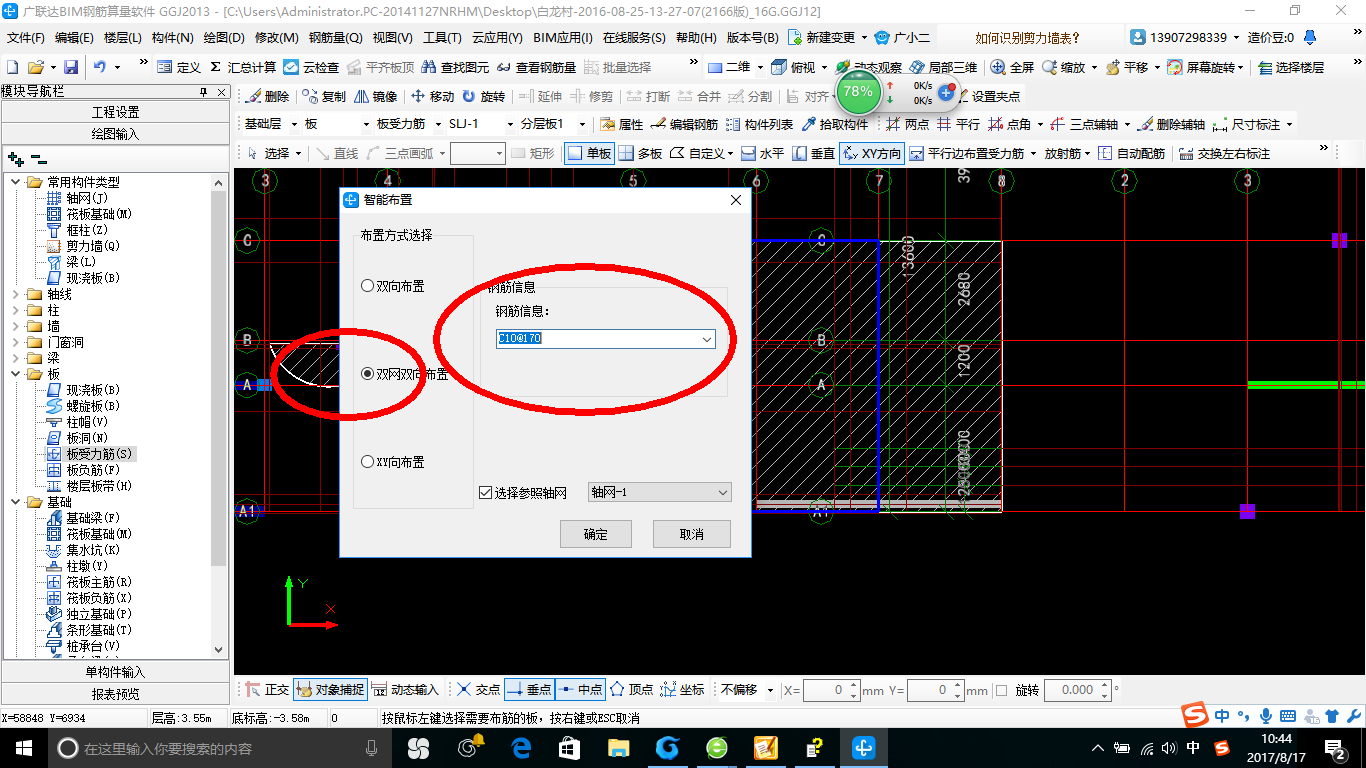1366x768 pixels.
Task: Select the 旋转 (rotate) tool
Action: (x=483, y=97)
